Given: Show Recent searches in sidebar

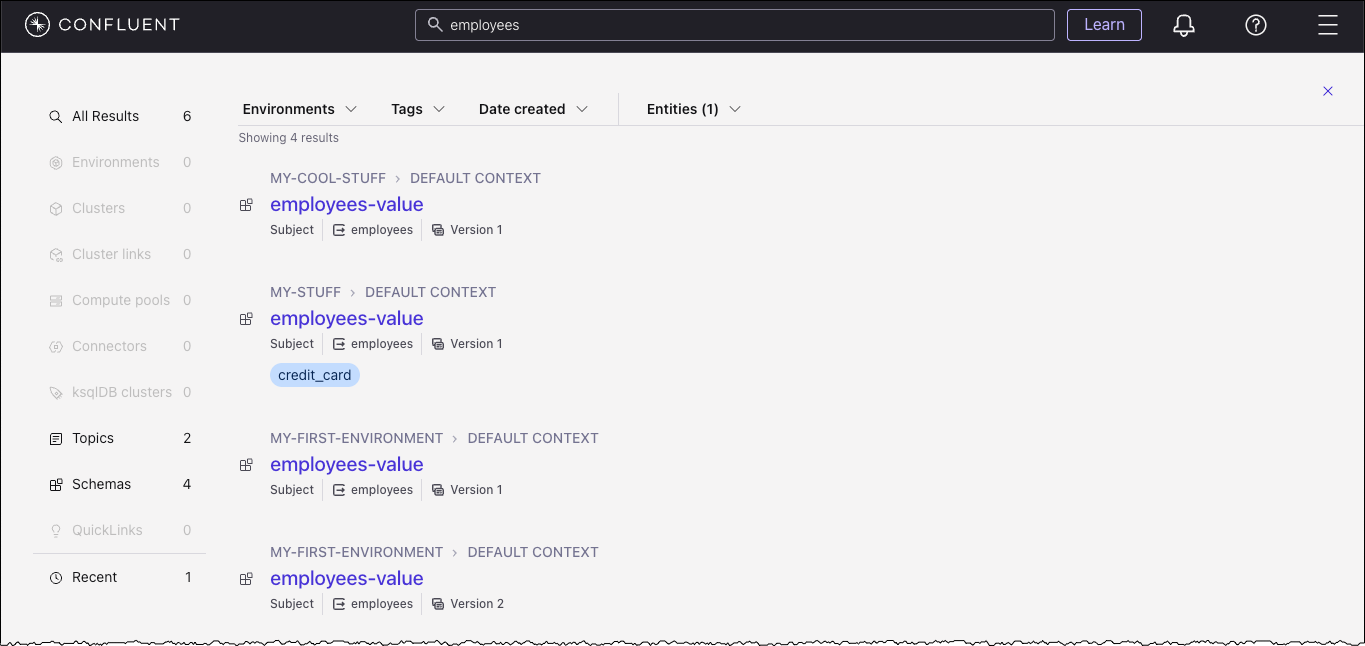Looking at the screenshot, I should (x=94, y=577).
